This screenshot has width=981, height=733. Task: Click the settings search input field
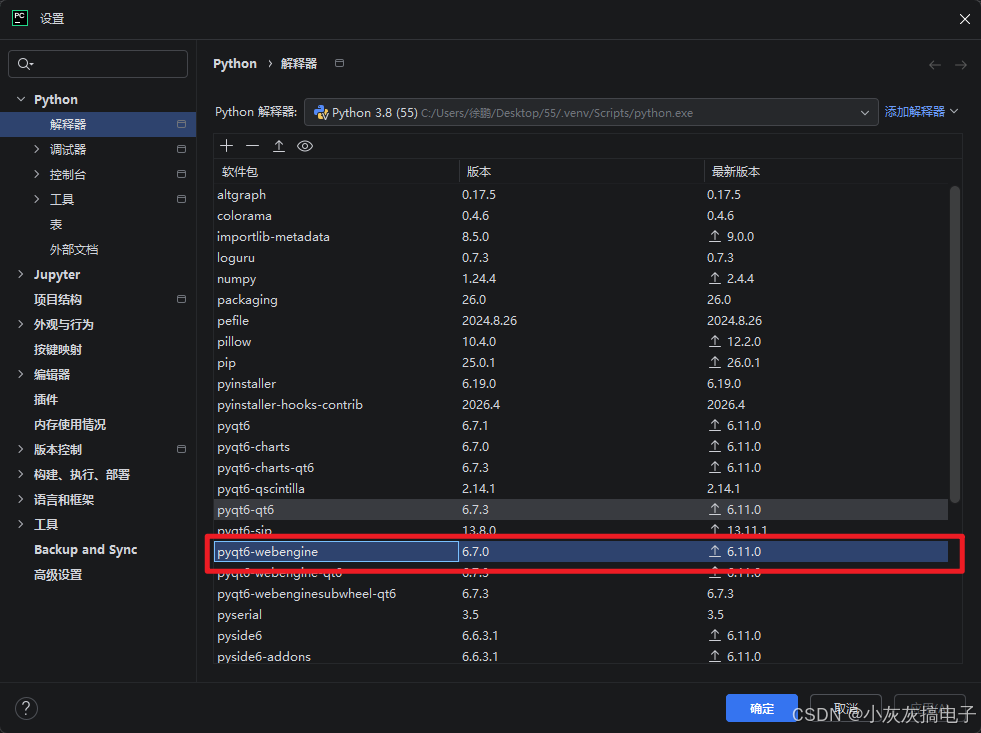(x=98, y=64)
